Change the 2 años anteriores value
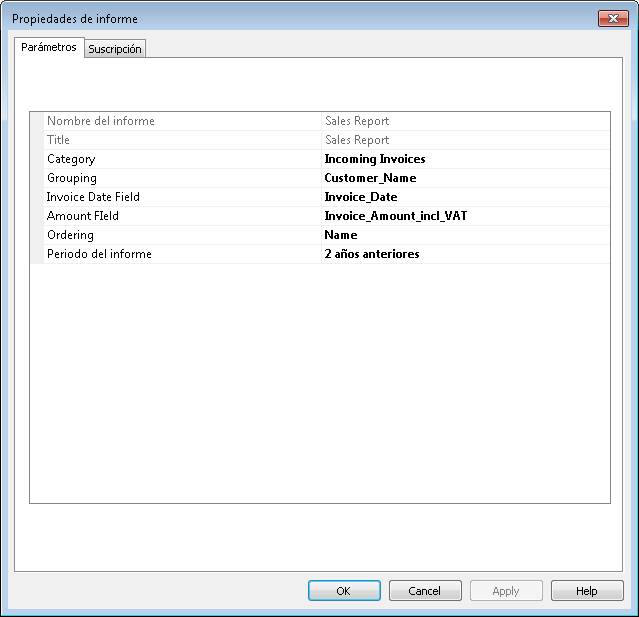Screen dimensions: 639x617 click(465, 254)
